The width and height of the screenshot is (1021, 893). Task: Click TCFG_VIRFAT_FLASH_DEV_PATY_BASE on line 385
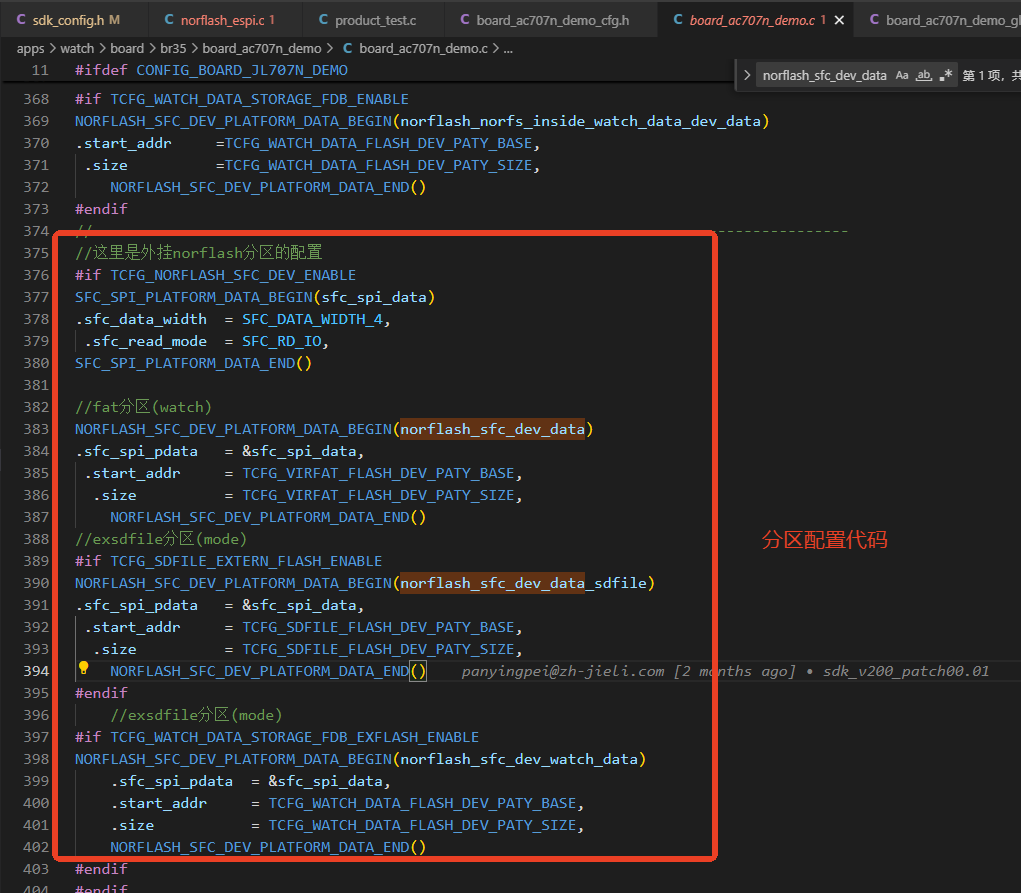tap(378, 474)
